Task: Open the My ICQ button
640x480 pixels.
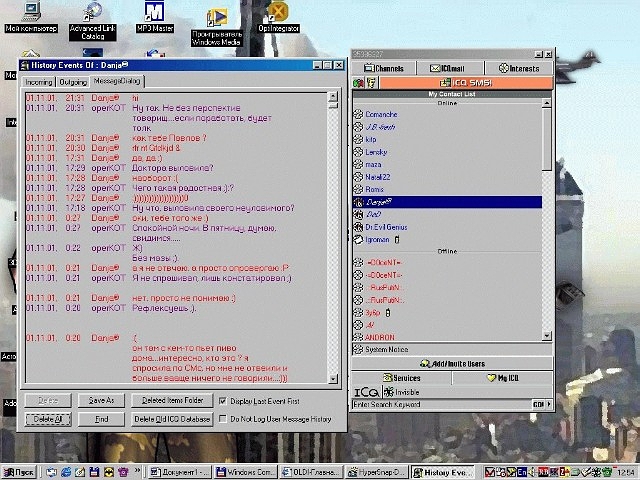Action: [x=502, y=378]
